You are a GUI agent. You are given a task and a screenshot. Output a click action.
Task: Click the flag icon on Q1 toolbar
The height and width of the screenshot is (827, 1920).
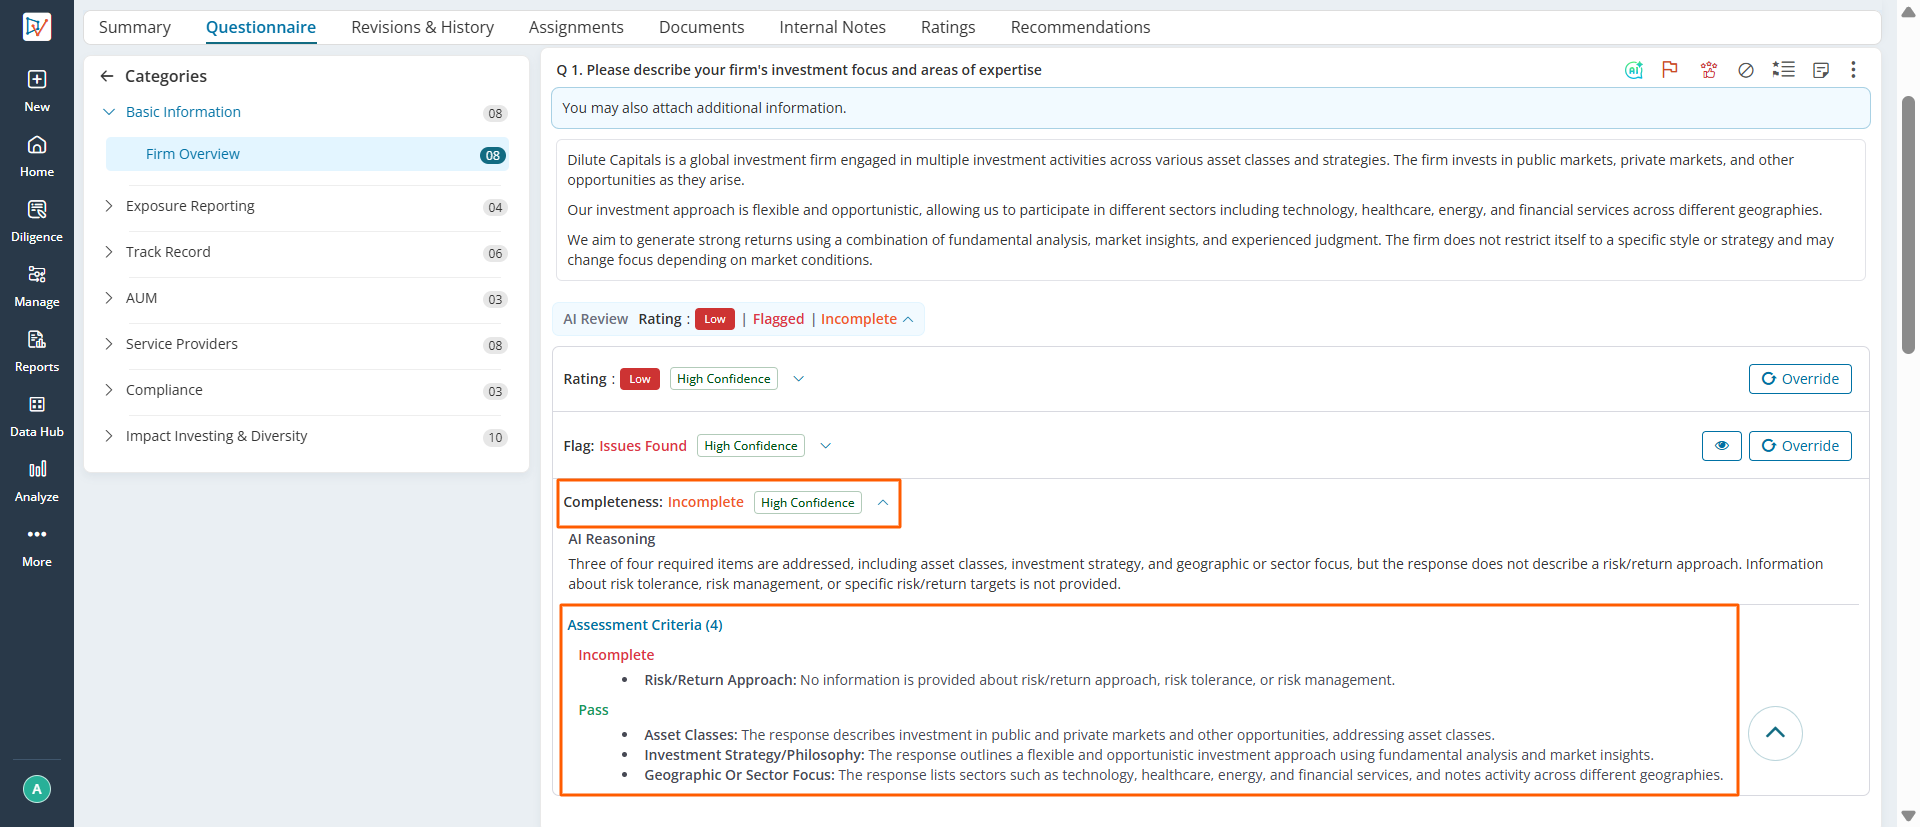(1670, 70)
